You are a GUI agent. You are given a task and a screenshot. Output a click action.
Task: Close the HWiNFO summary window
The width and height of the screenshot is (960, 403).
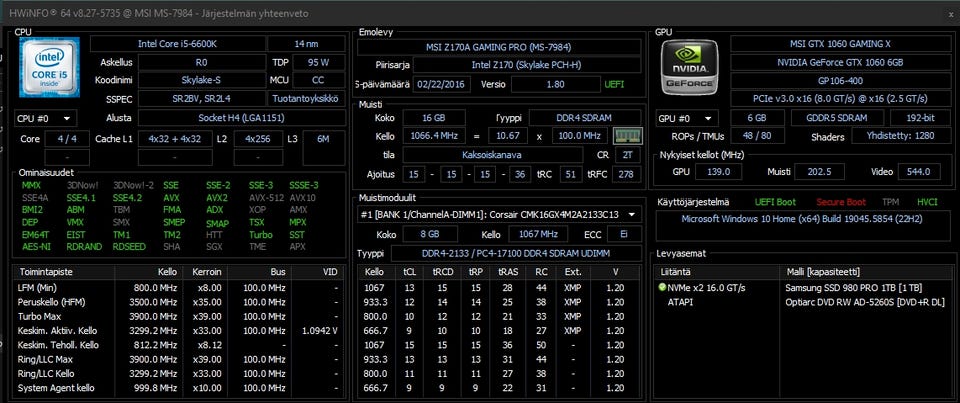pyautogui.click(x=950, y=14)
